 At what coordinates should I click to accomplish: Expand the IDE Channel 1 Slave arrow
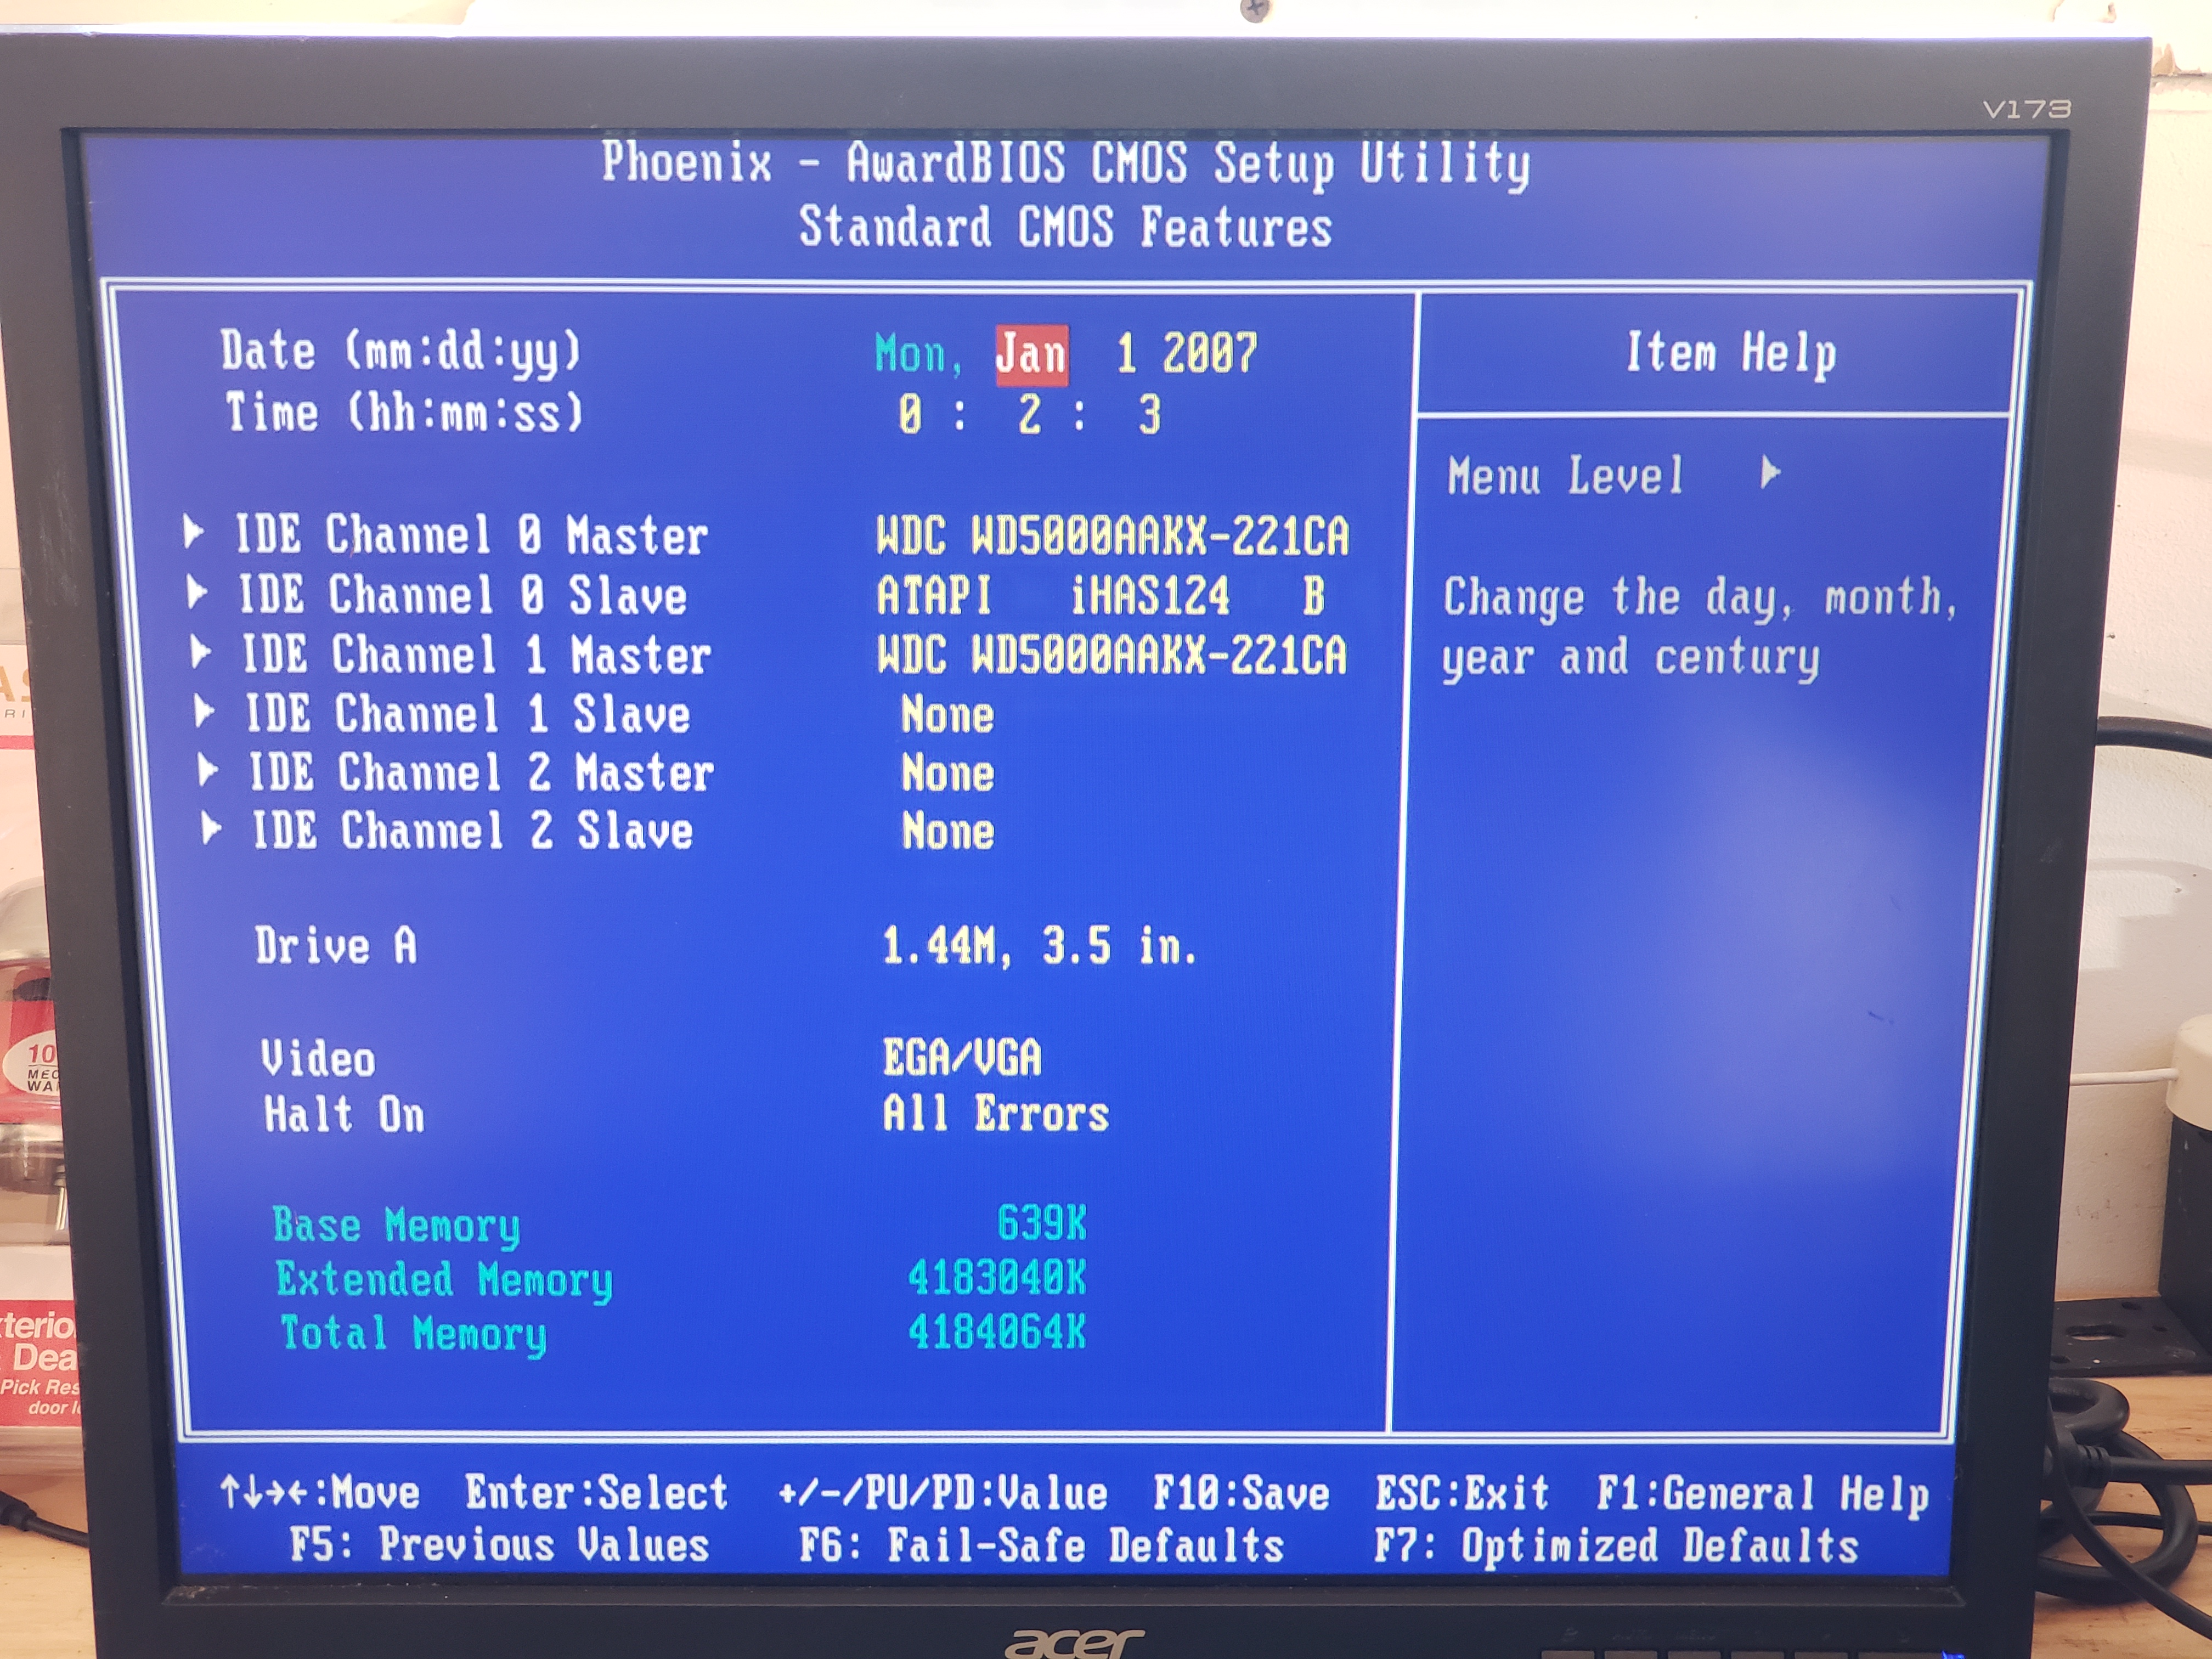(204, 711)
